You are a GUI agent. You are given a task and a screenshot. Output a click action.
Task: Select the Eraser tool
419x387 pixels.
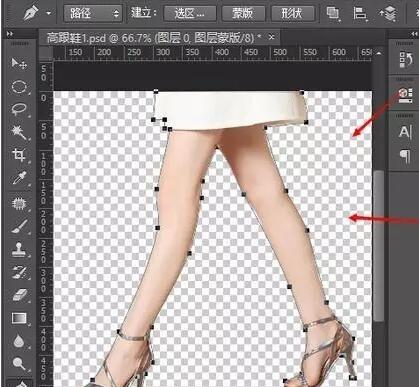pos(19,295)
